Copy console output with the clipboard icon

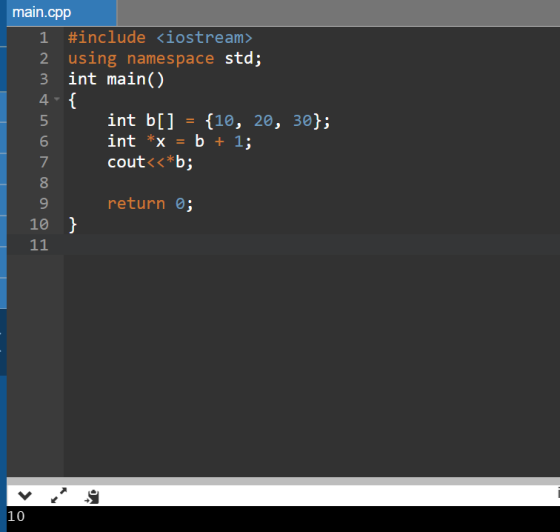tap(92, 496)
